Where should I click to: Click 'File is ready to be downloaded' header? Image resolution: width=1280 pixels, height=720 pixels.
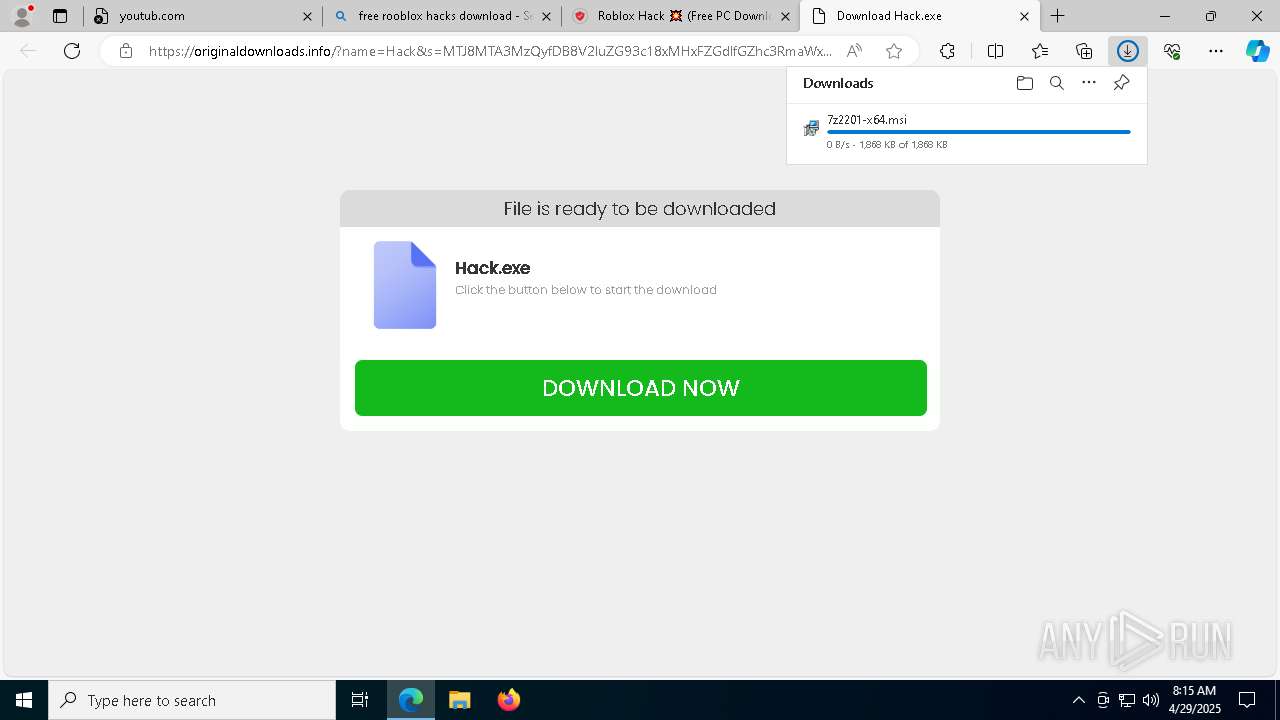click(640, 209)
